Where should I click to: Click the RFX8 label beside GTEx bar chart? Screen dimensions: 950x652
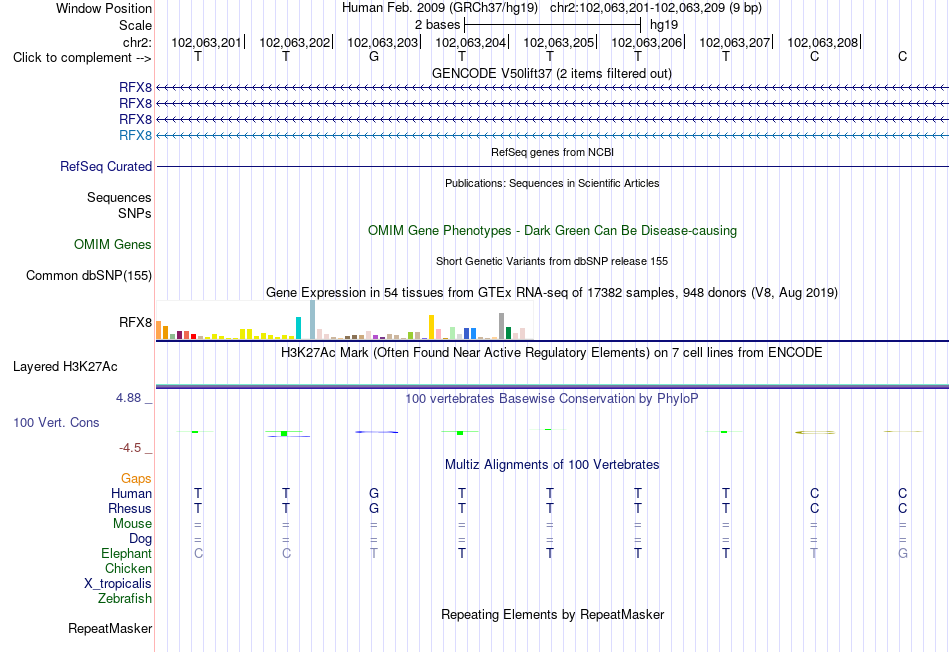tap(135, 322)
